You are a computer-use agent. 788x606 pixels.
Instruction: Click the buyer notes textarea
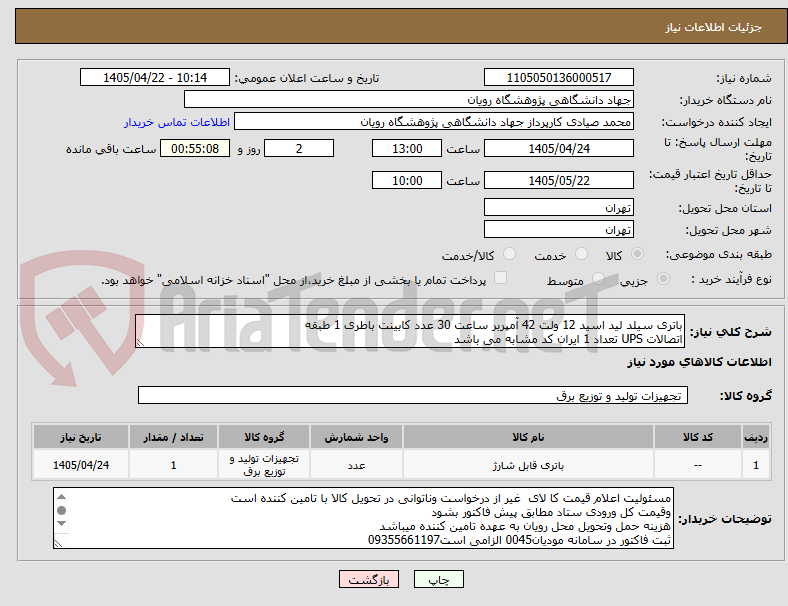point(363,518)
